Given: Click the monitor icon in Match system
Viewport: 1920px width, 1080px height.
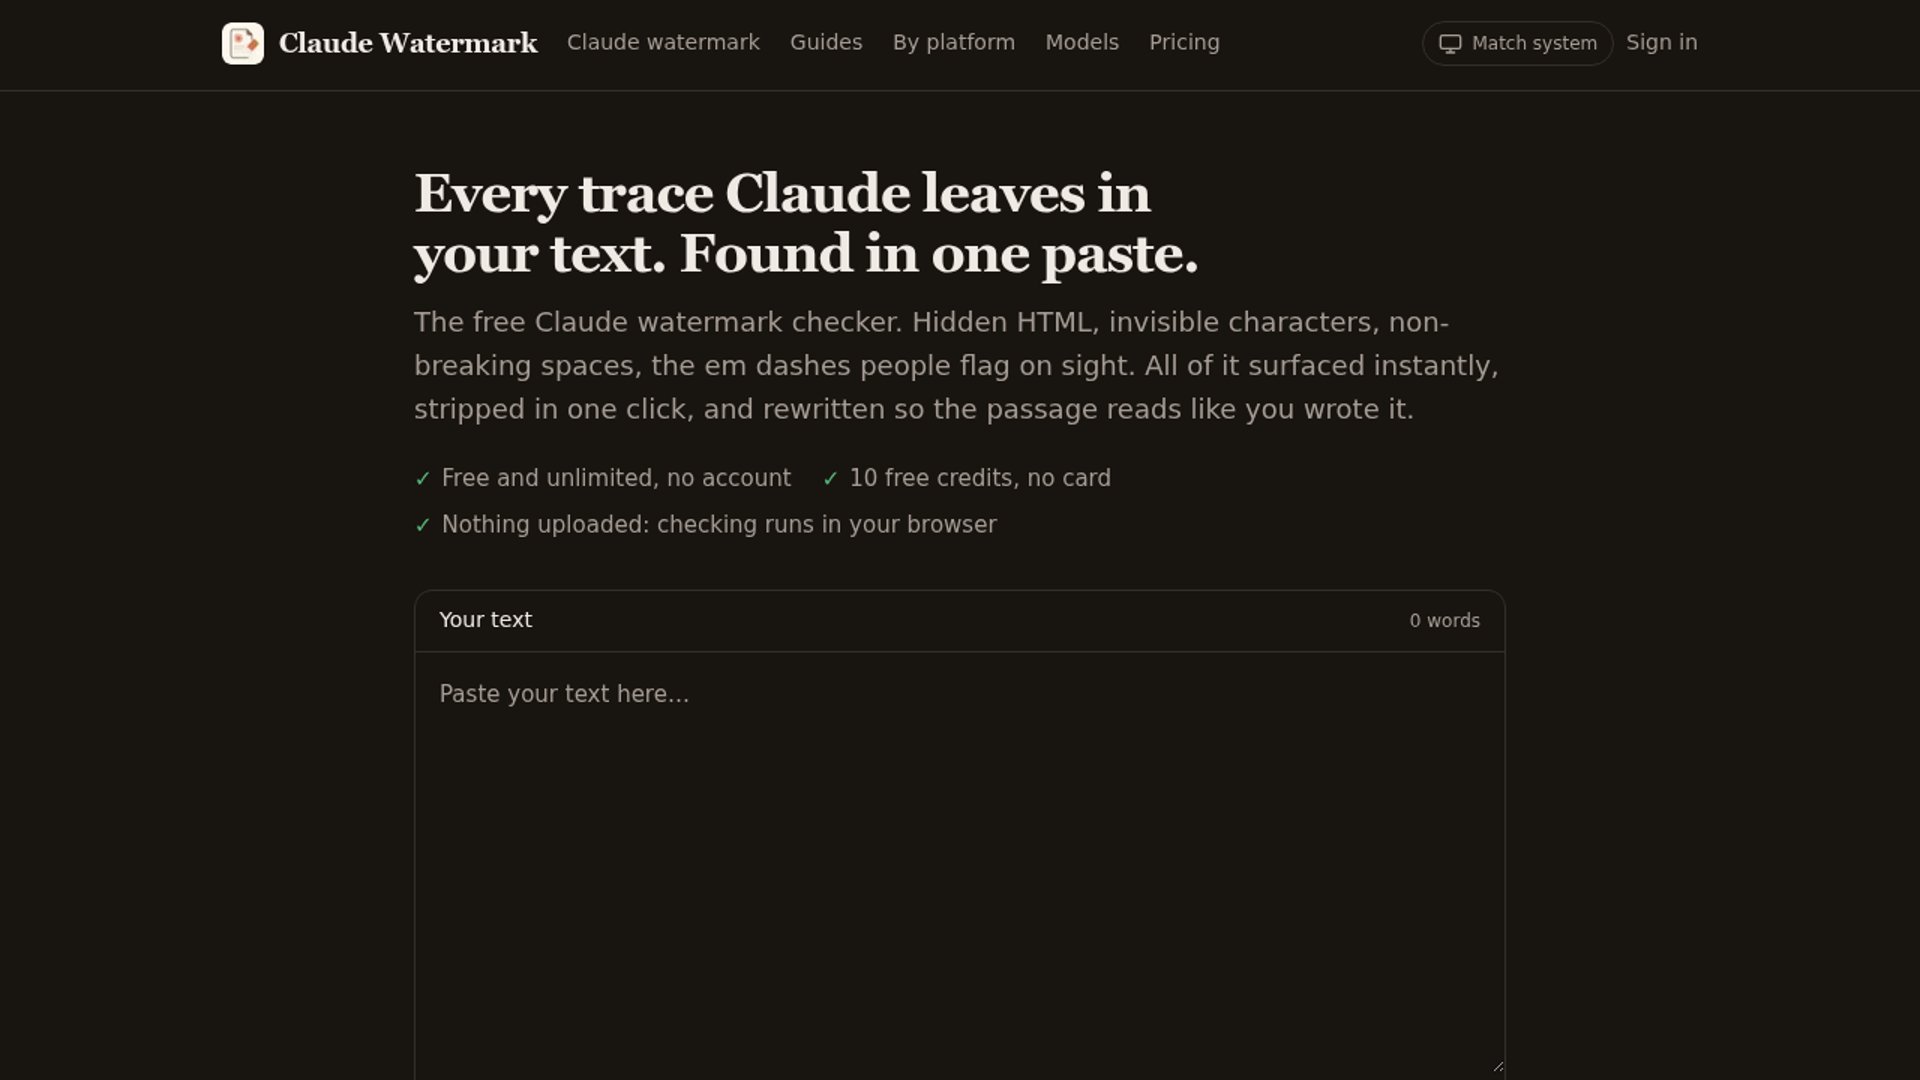Looking at the screenshot, I should coord(1450,44).
